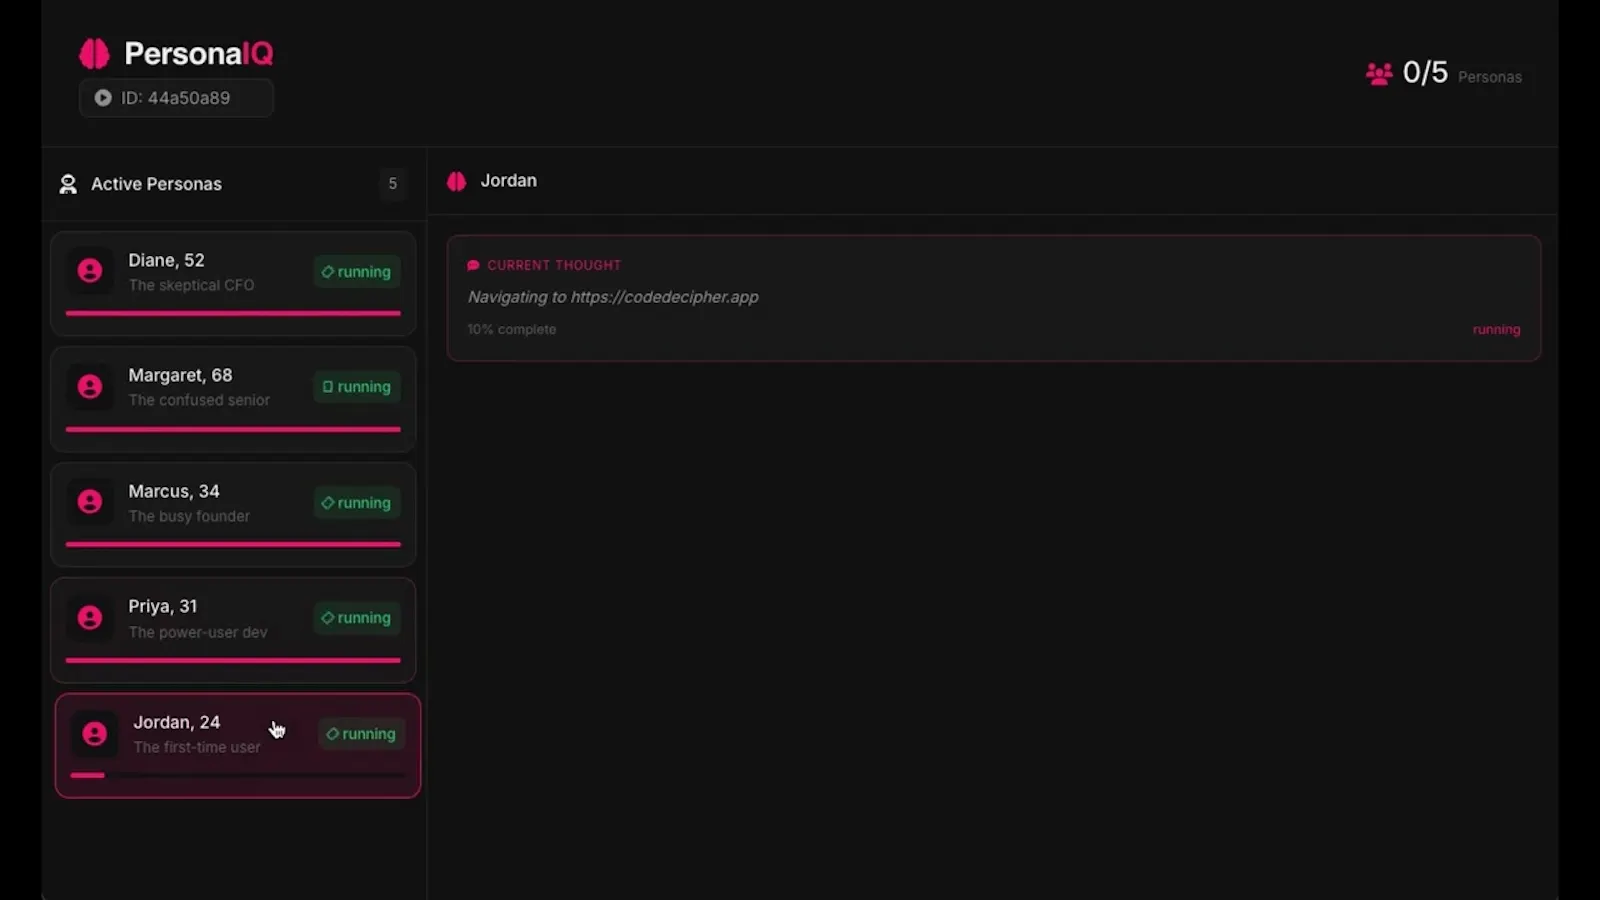Click the PersonaIQ title text

(198, 54)
